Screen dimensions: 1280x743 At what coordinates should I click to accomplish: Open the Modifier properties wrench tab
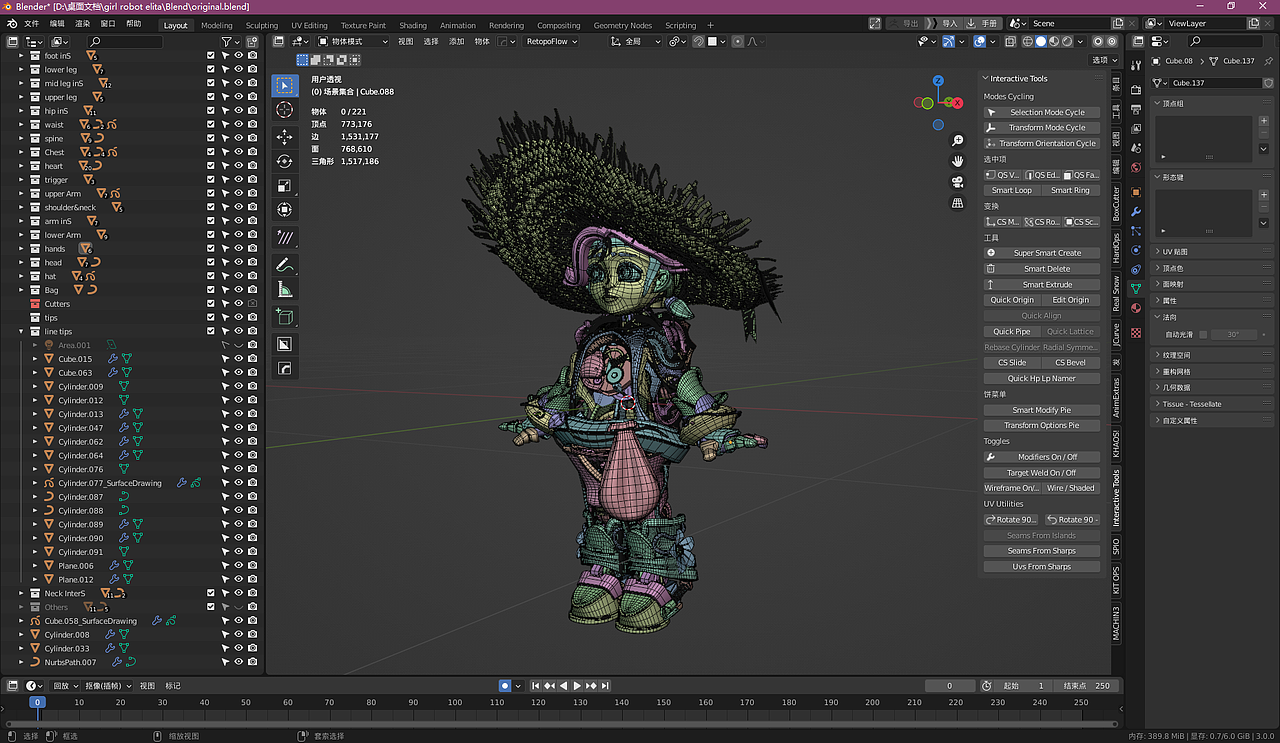point(1136,212)
